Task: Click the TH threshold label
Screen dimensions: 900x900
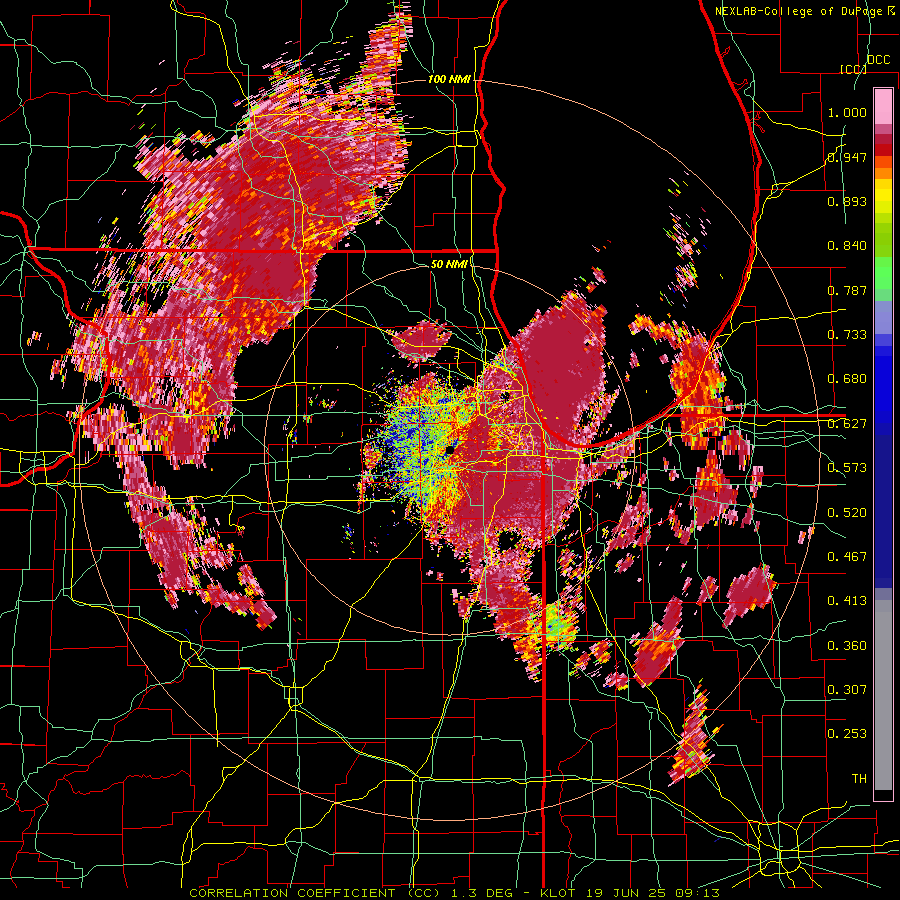Action: 859,779
